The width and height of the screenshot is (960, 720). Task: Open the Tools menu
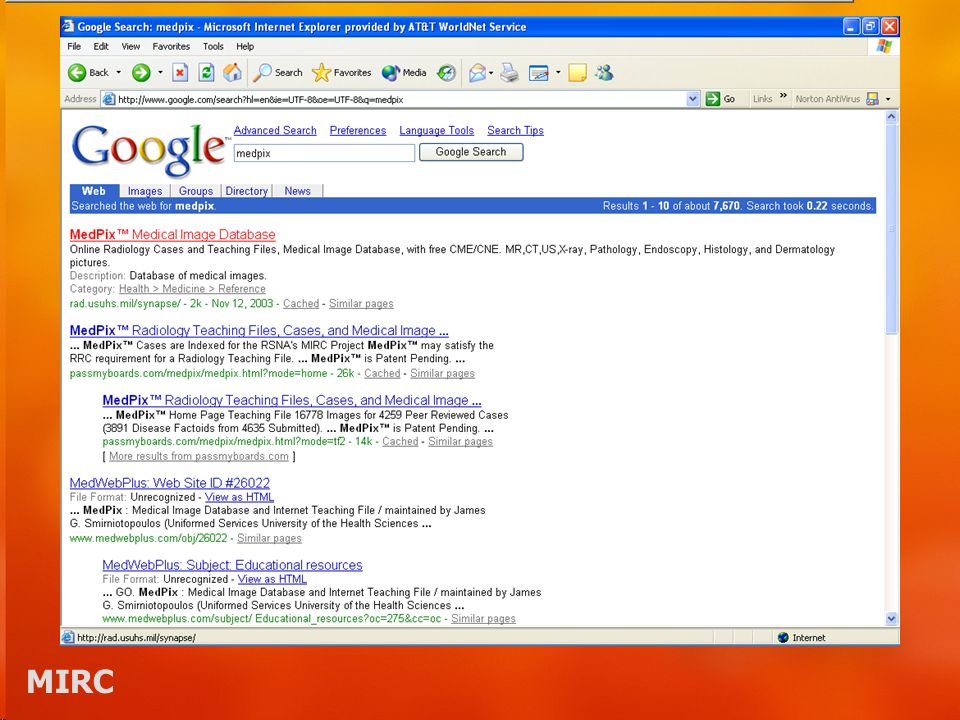[x=213, y=47]
